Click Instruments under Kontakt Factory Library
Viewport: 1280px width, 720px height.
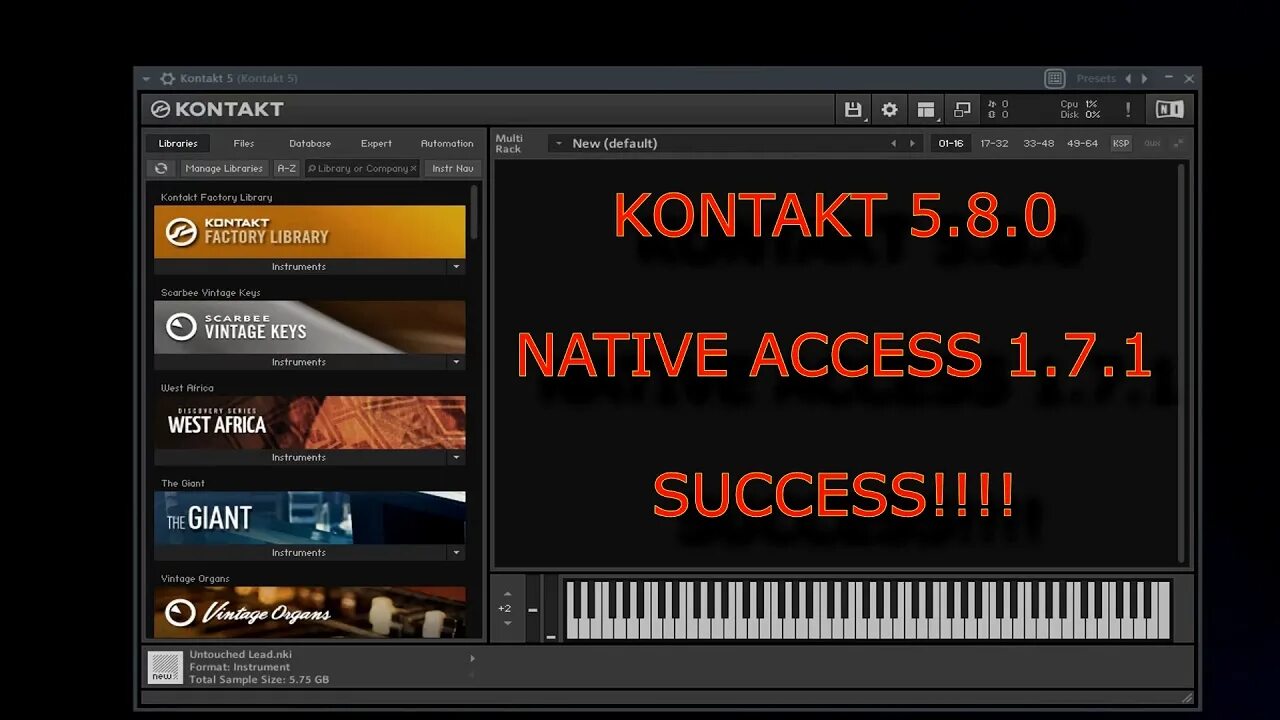pyautogui.click(x=299, y=267)
